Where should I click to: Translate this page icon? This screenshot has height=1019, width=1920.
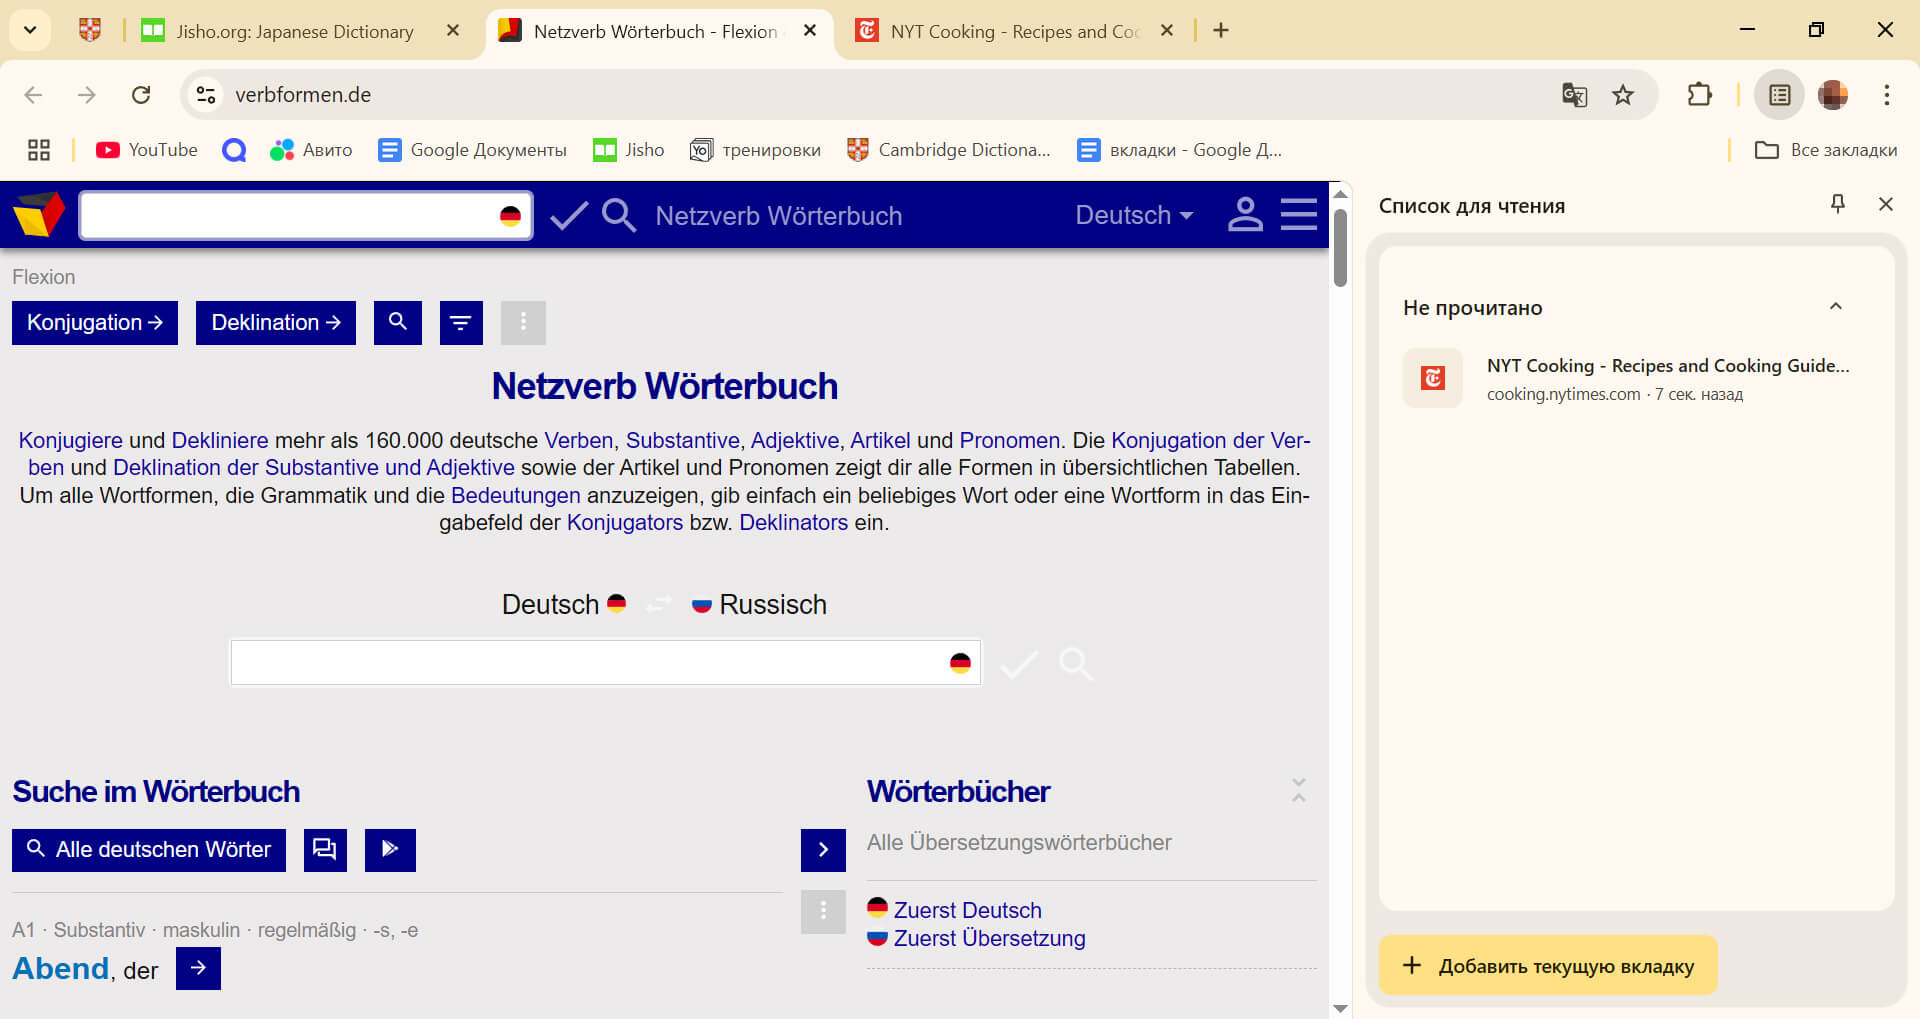tap(1574, 95)
